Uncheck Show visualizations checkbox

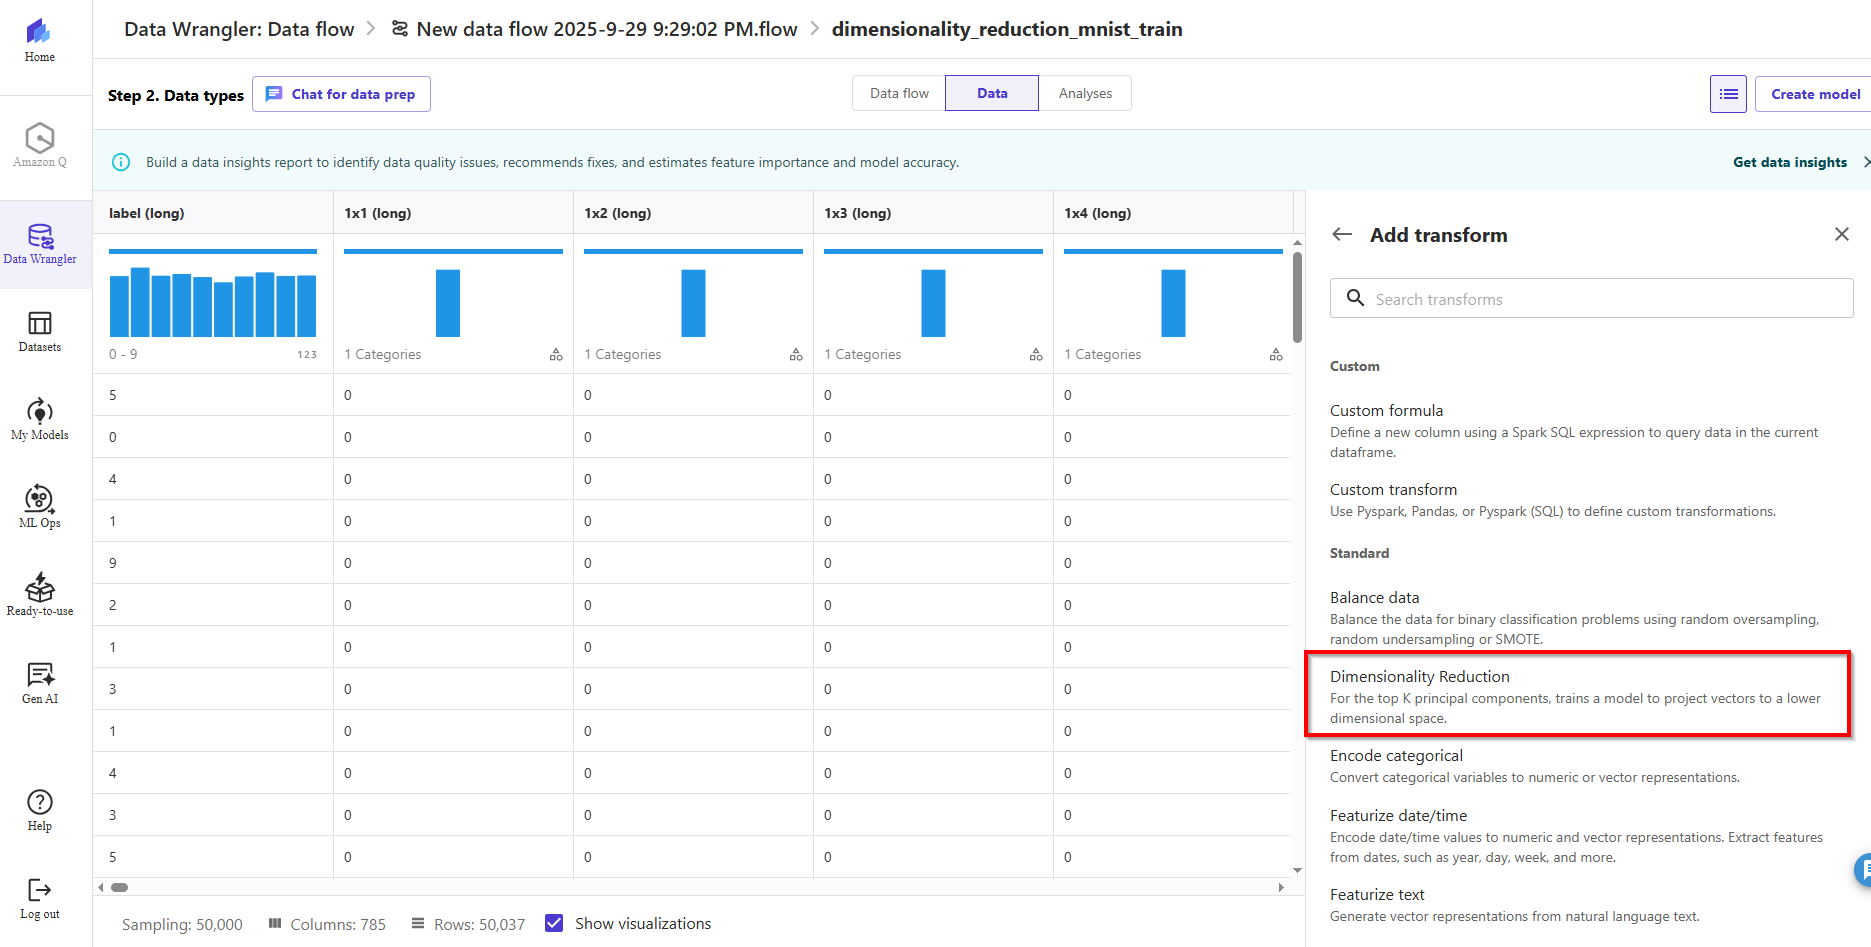[554, 923]
